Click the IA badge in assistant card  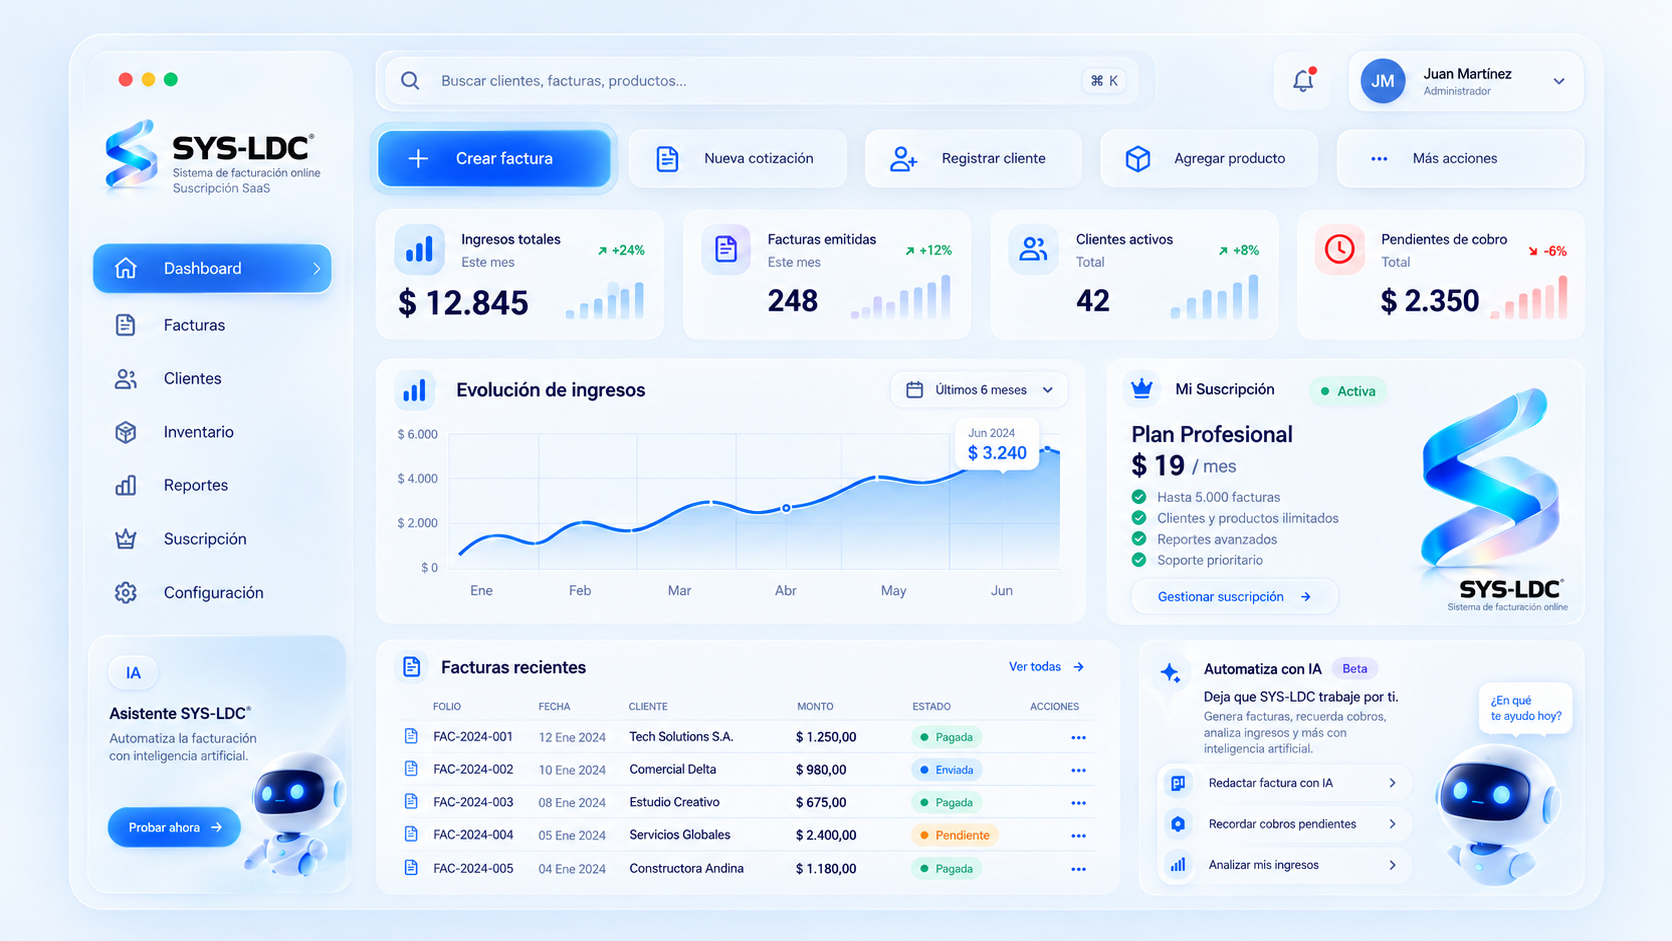coord(133,673)
